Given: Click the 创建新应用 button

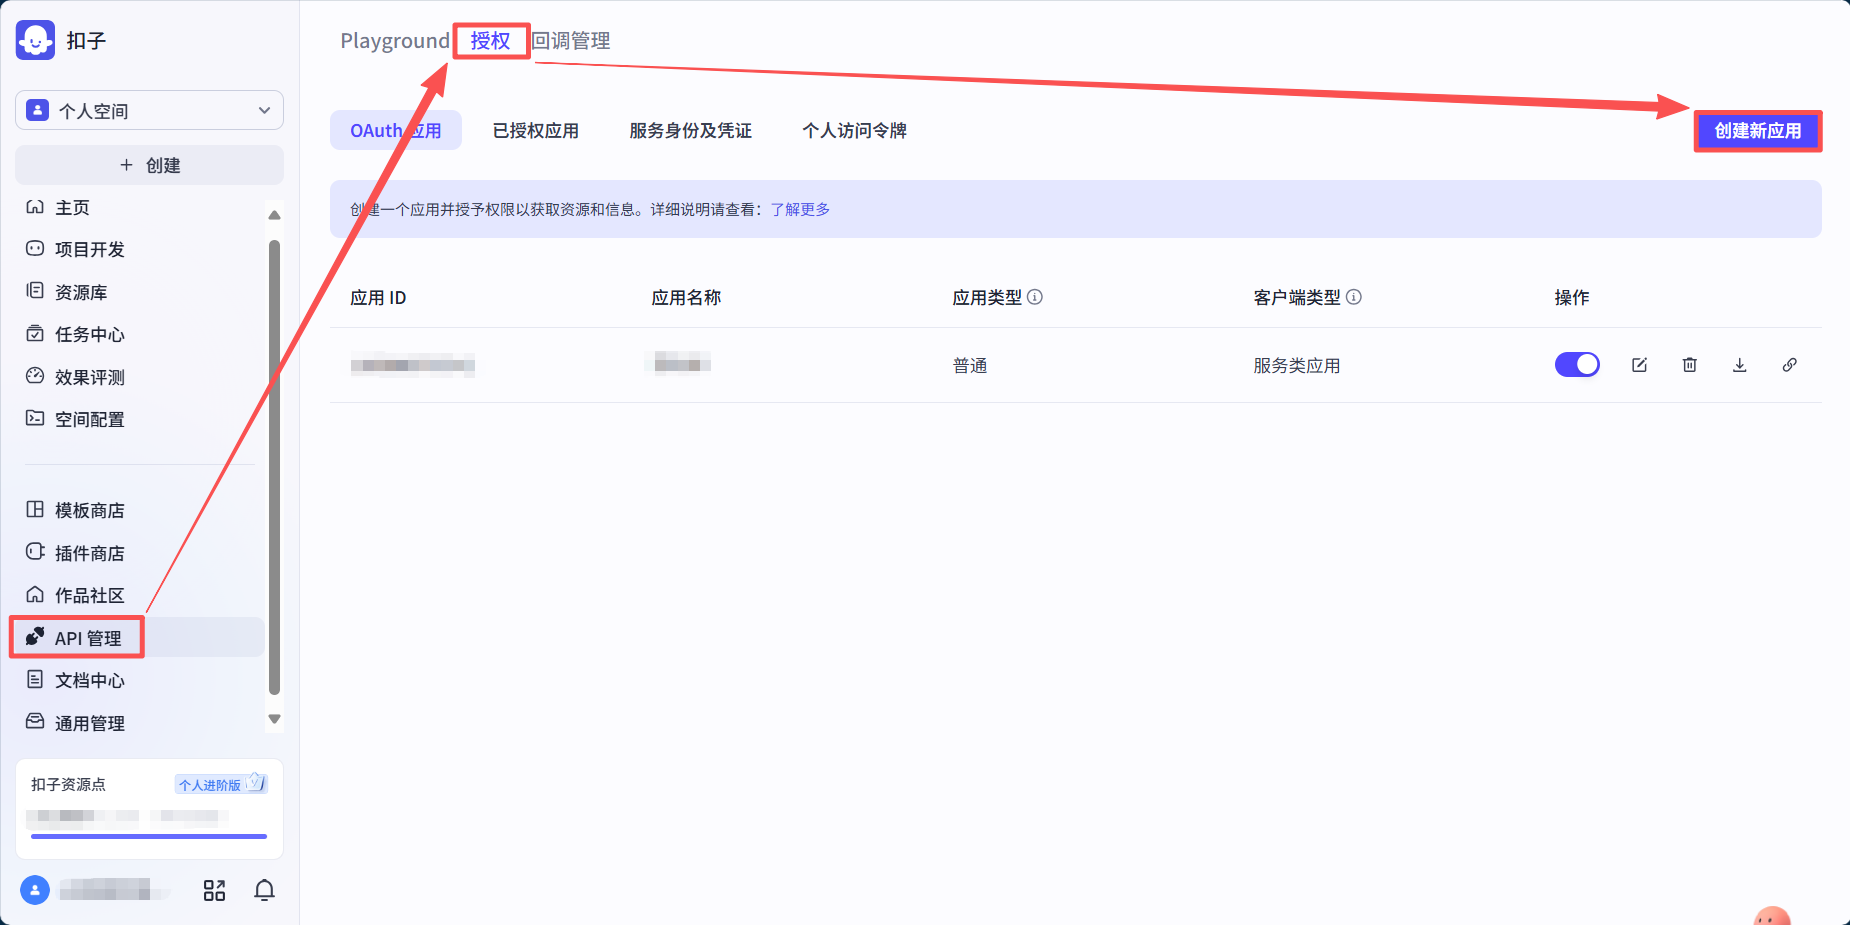Looking at the screenshot, I should pos(1757,131).
